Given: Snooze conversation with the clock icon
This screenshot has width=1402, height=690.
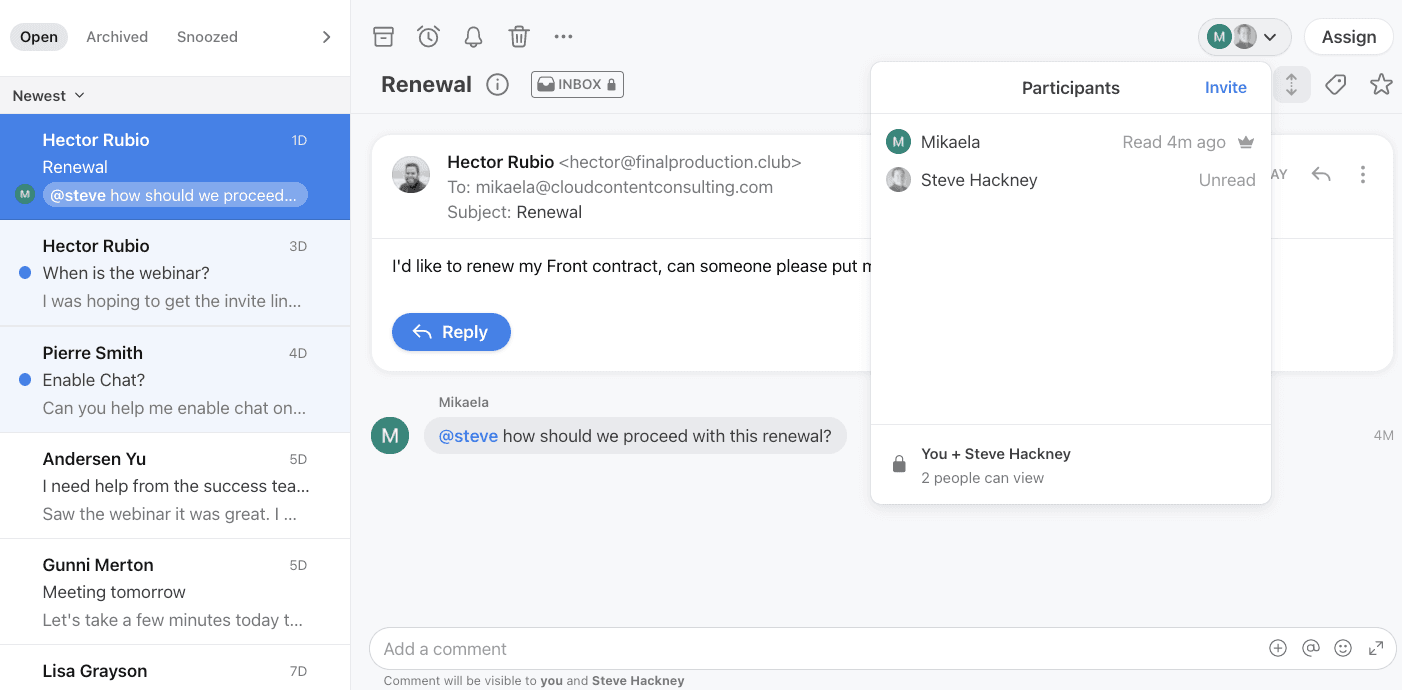Looking at the screenshot, I should click(x=428, y=37).
